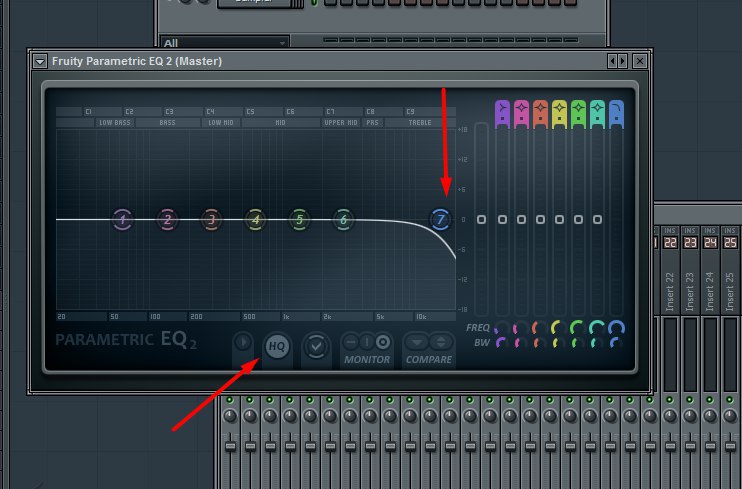Click Insert 23 volume fader in mixer
This screenshot has height=489, width=742.
coord(690,446)
